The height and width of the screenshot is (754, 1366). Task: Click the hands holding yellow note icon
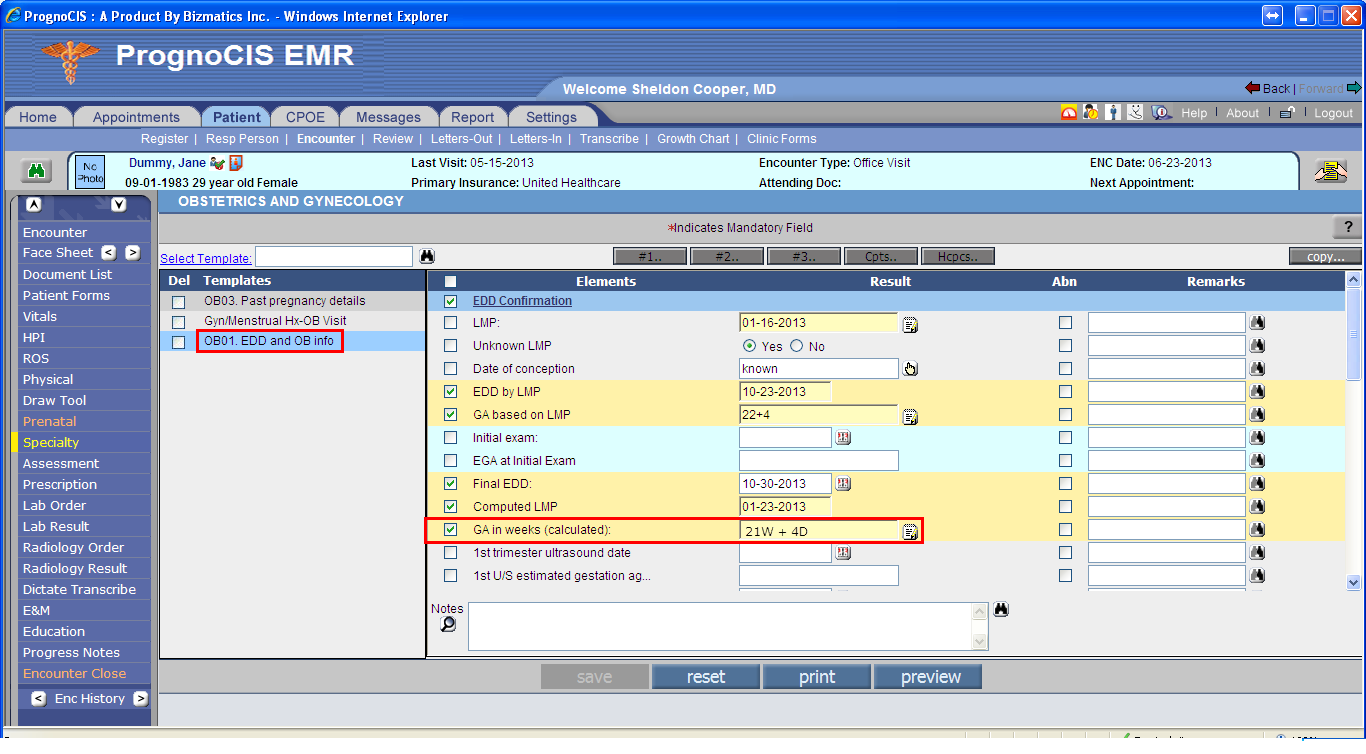1330,172
